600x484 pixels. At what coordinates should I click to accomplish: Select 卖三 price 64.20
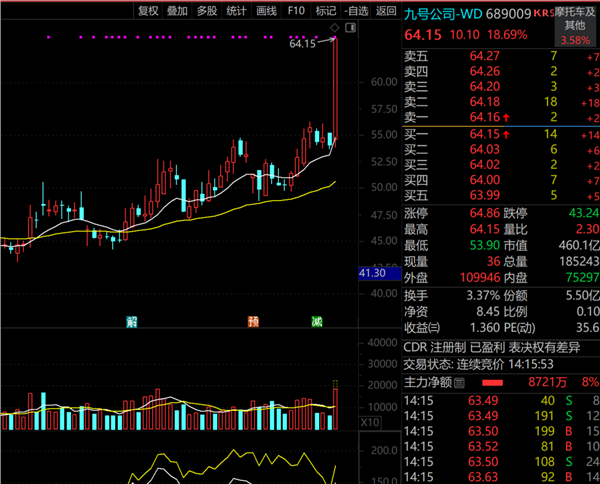[484, 86]
